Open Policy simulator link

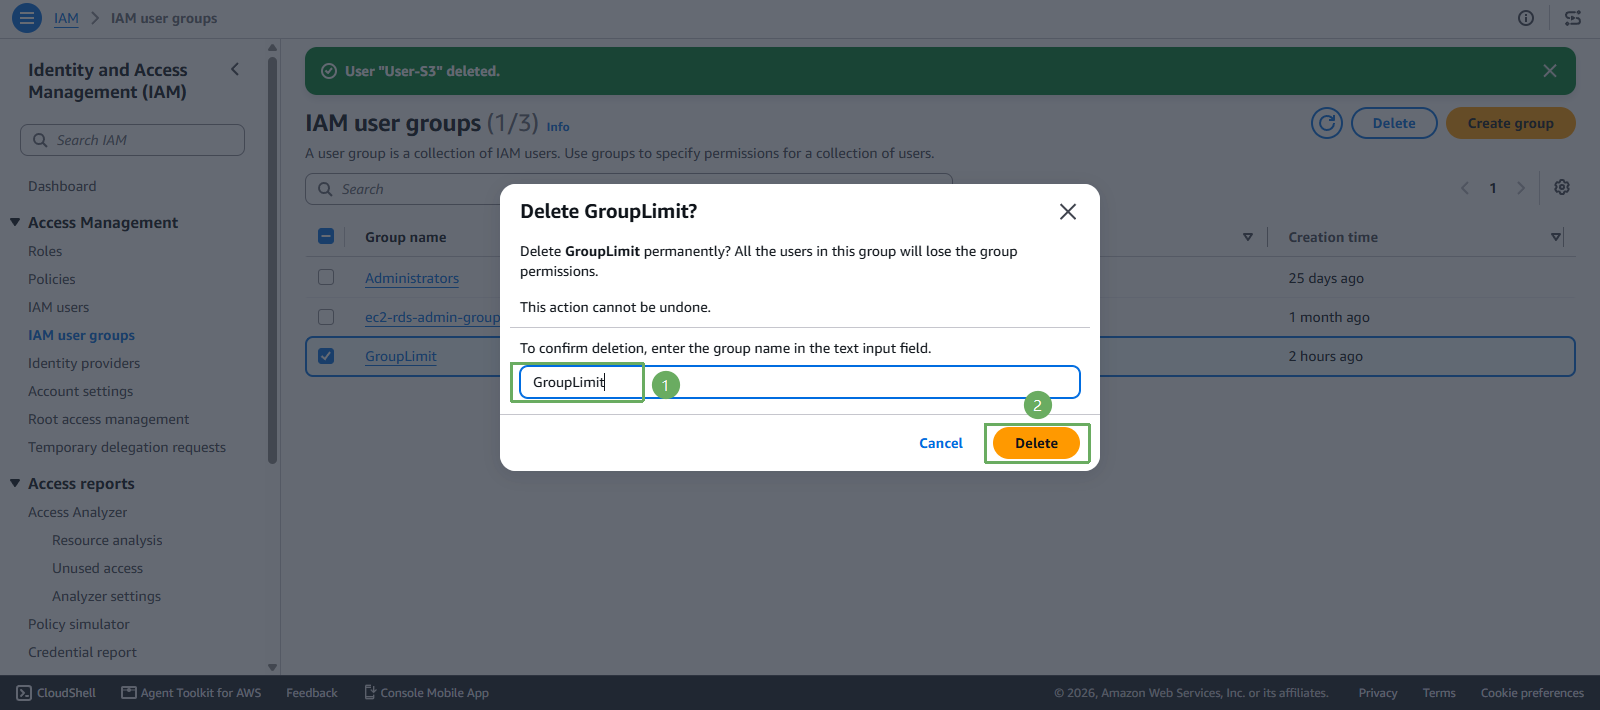pos(79,624)
